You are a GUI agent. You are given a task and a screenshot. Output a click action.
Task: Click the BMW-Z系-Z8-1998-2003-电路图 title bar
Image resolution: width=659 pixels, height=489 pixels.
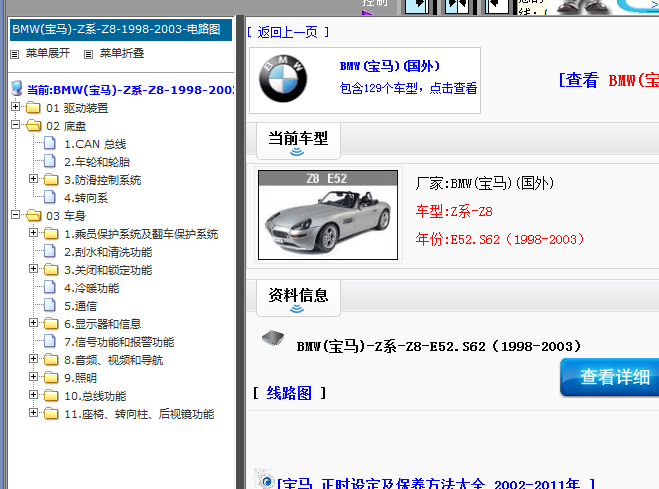click(121, 29)
